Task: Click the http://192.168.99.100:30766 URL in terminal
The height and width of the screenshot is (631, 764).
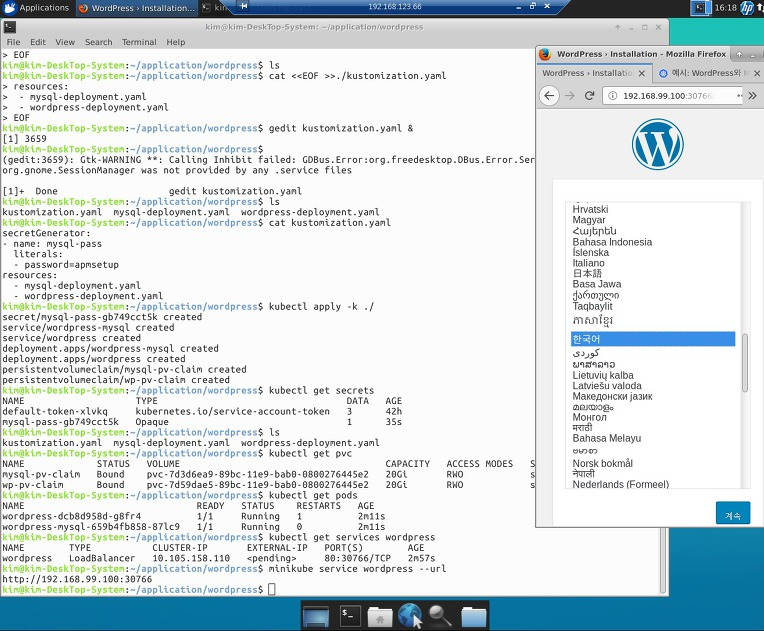Action: point(77,579)
